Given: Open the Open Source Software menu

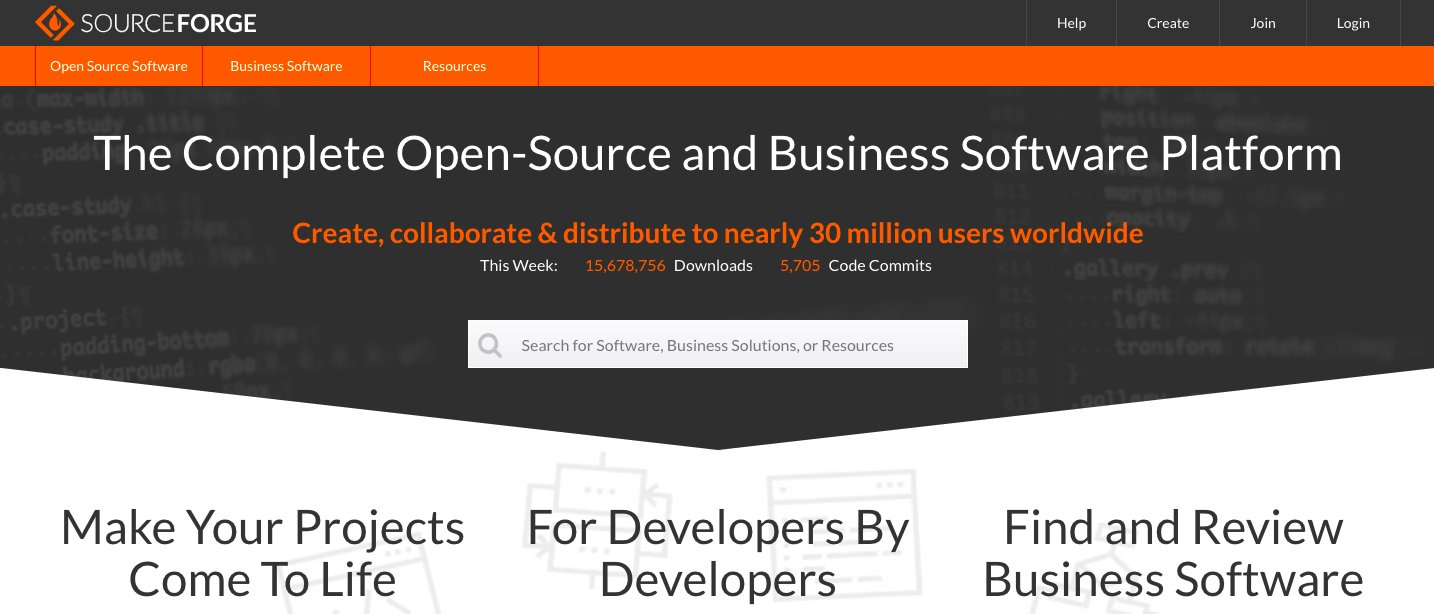Looking at the screenshot, I should 119,66.
